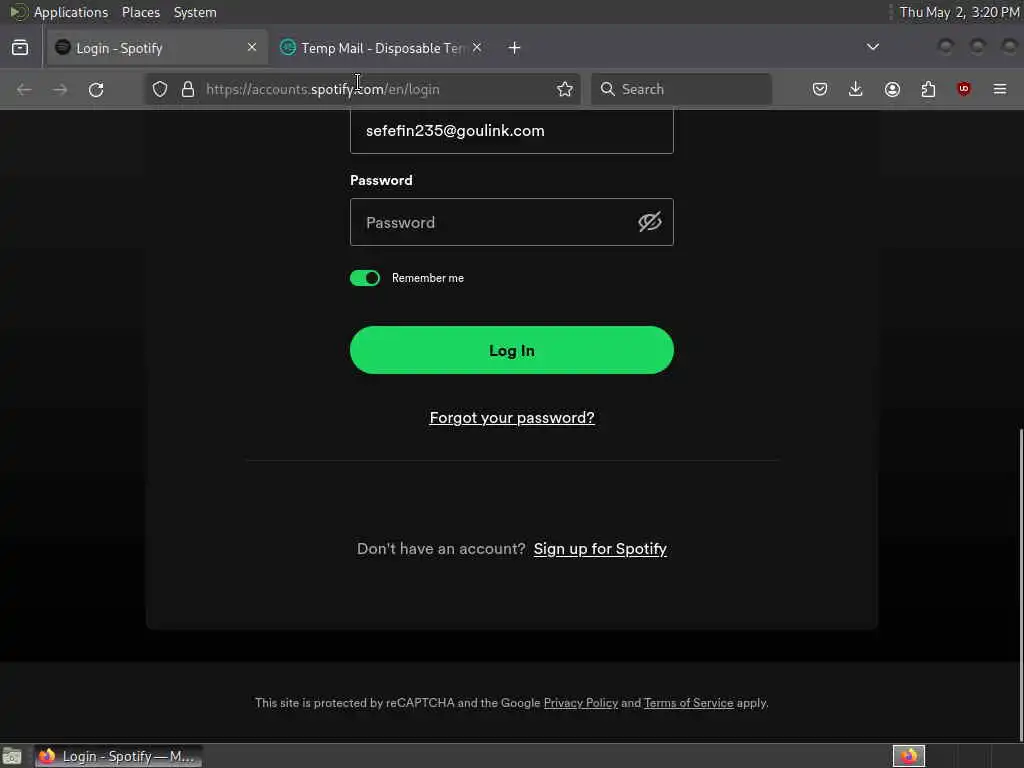Click the Log In button
This screenshot has height=768, width=1024.
(512, 350)
